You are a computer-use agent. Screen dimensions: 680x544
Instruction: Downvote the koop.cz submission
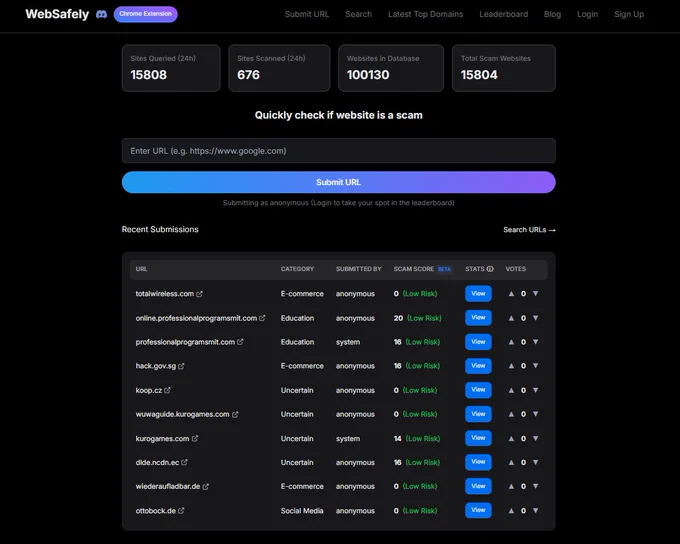(536, 390)
